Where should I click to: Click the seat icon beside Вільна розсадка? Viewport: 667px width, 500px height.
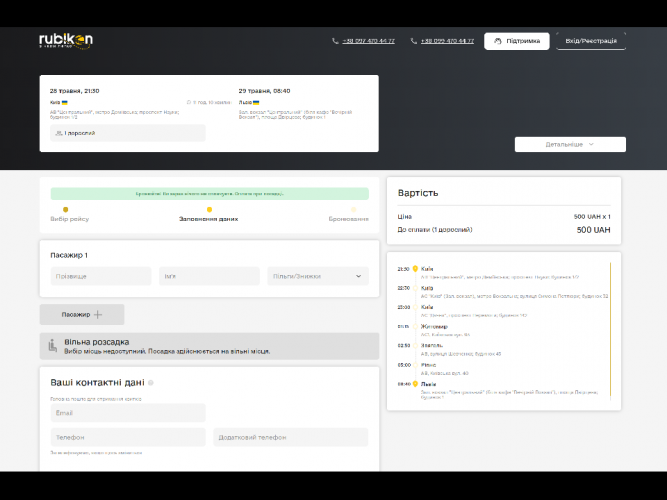pyautogui.click(x=52, y=346)
